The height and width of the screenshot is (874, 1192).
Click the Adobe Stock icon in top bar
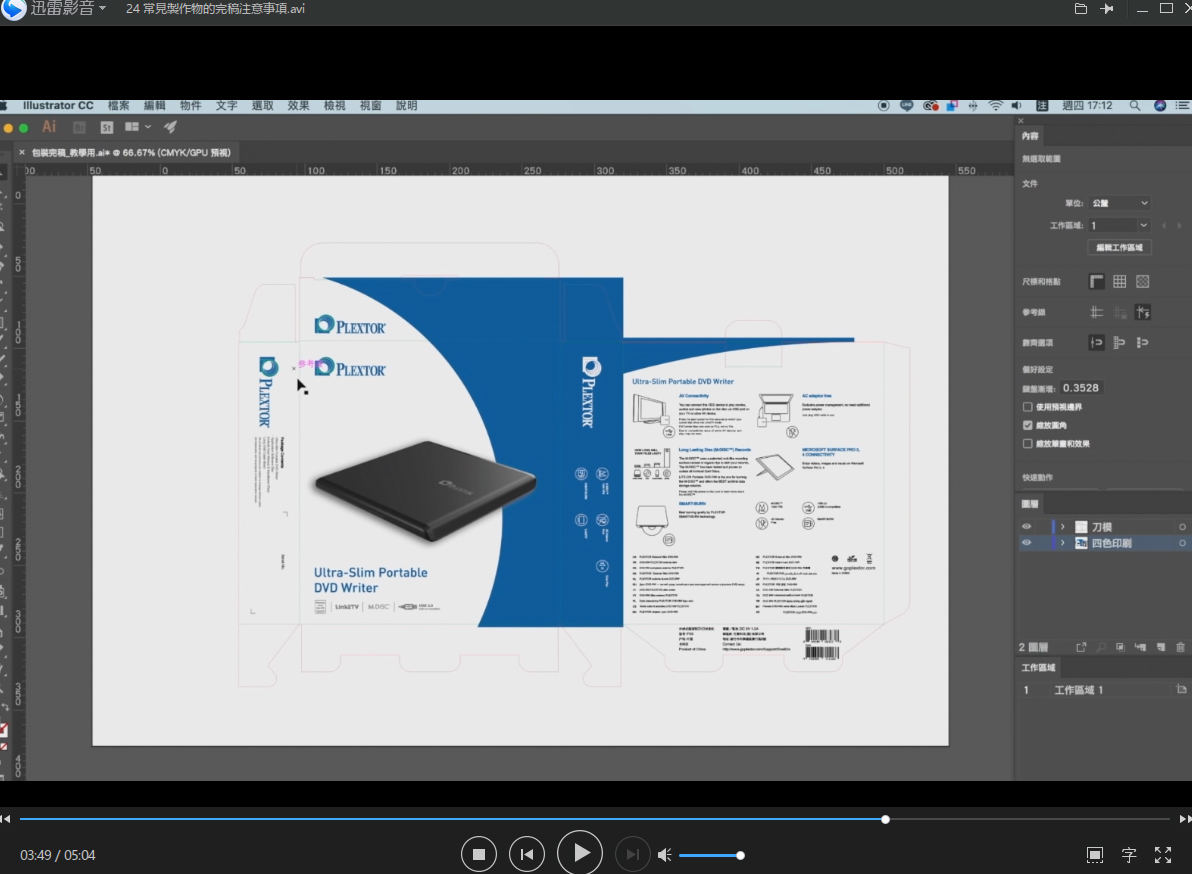(107, 127)
